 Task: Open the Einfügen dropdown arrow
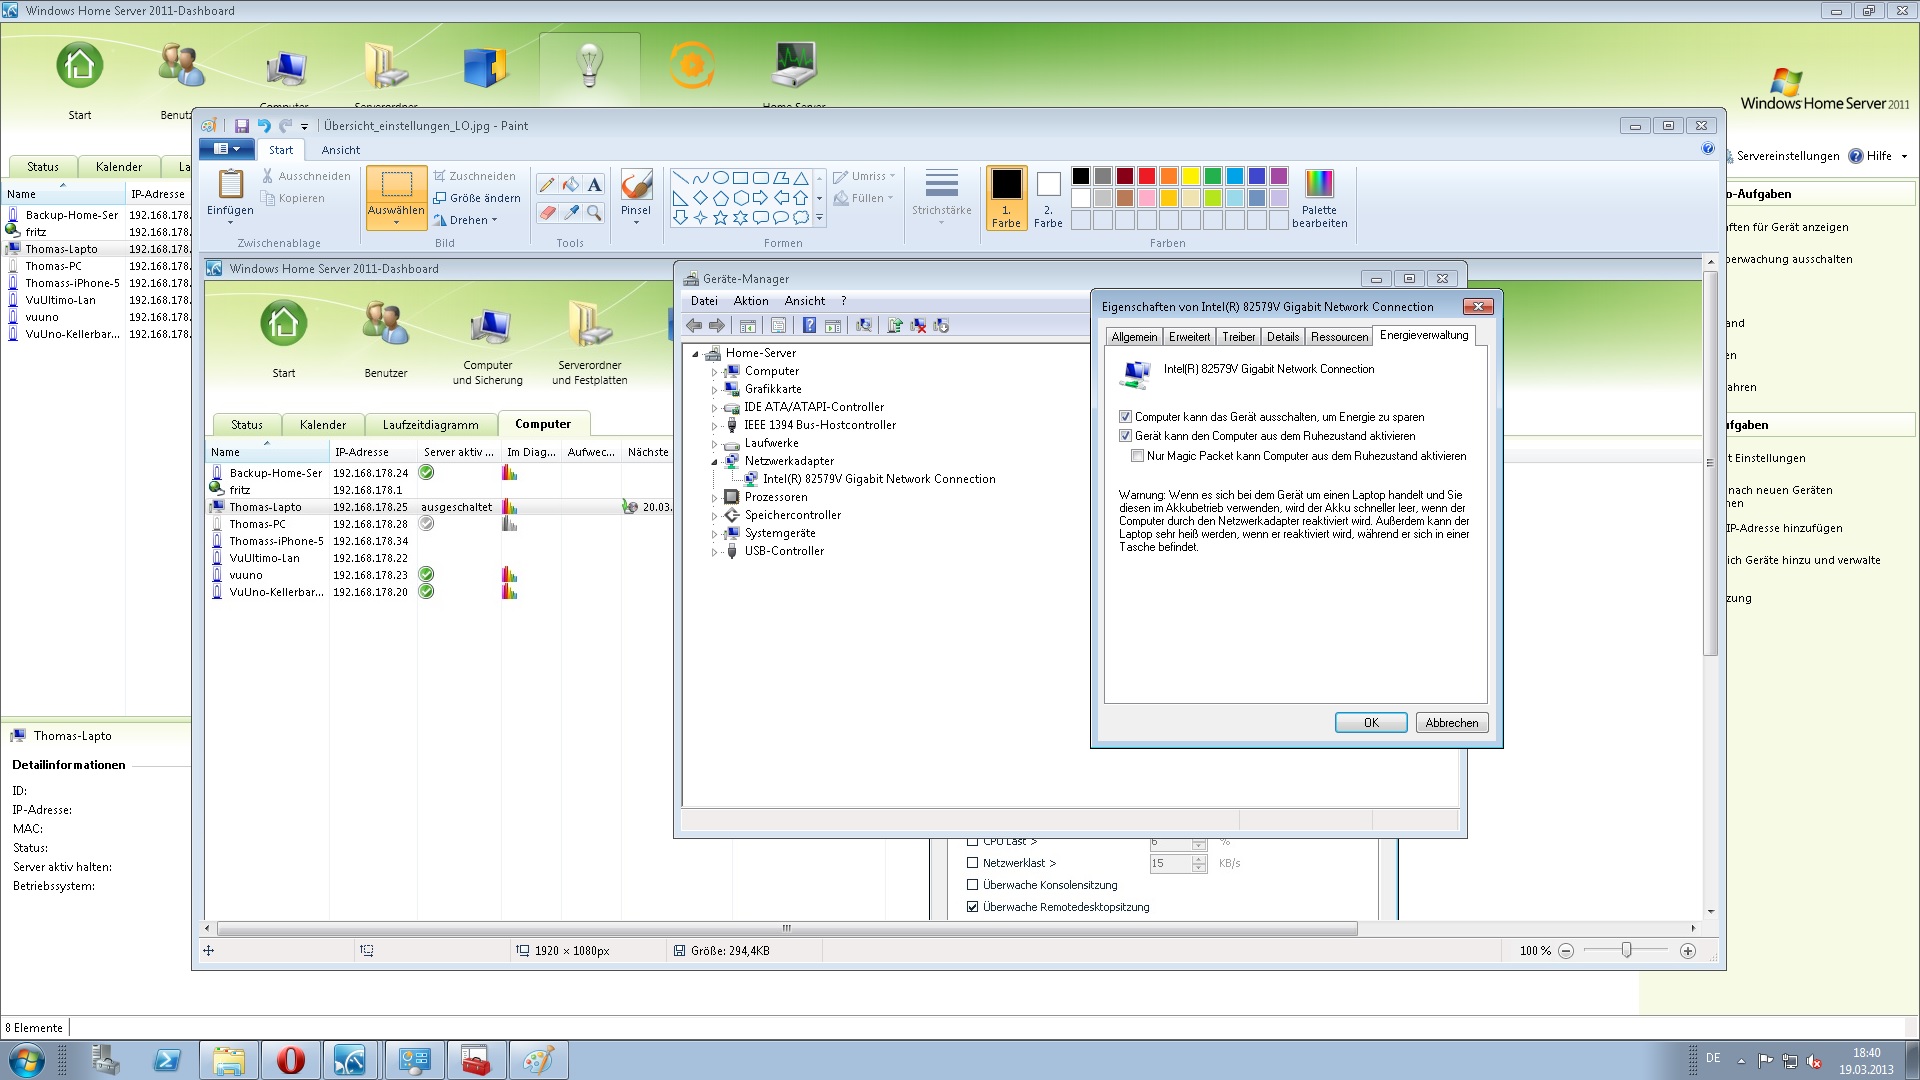click(230, 223)
